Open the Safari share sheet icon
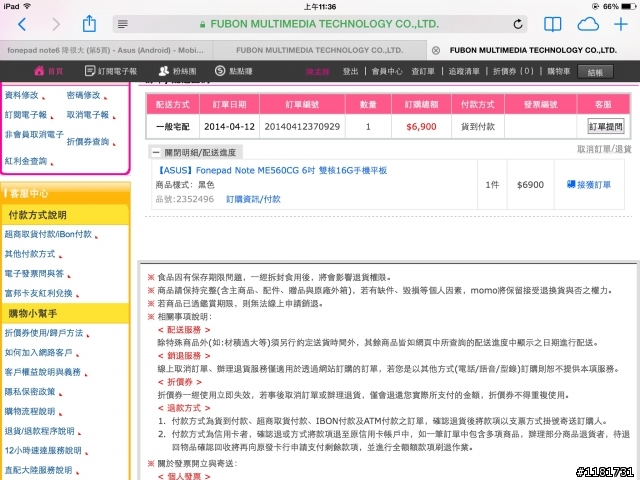This screenshot has width=640, height=480. (x=89, y=24)
